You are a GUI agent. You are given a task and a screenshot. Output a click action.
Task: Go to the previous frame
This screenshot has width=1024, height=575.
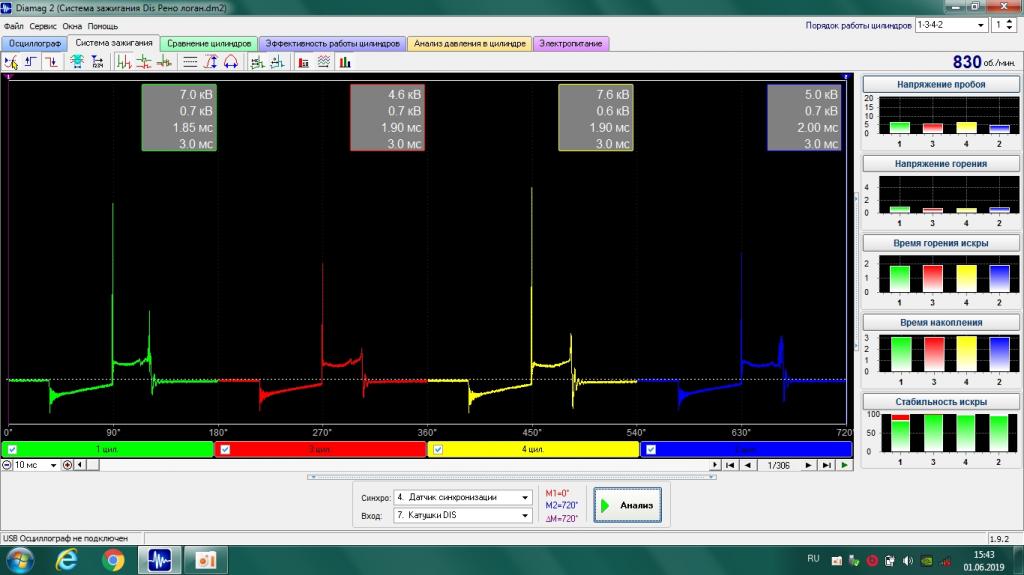[748, 465]
